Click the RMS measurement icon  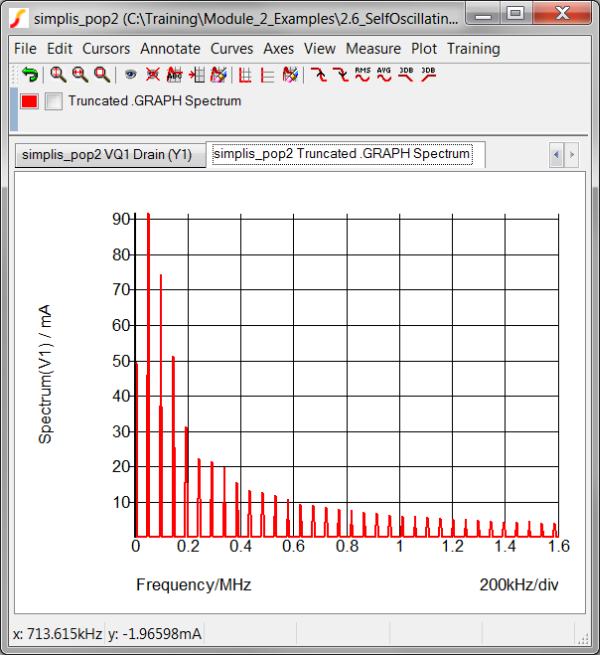[x=363, y=75]
